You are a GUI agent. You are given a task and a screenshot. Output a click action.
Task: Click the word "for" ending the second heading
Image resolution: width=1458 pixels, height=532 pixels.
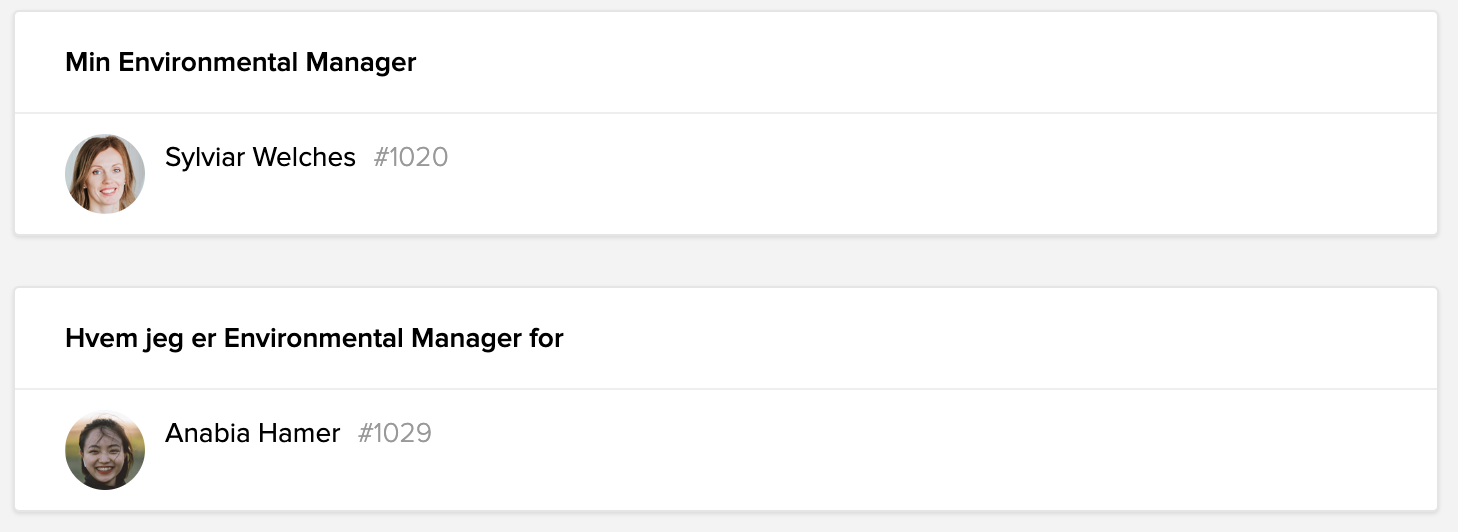pos(547,338)
